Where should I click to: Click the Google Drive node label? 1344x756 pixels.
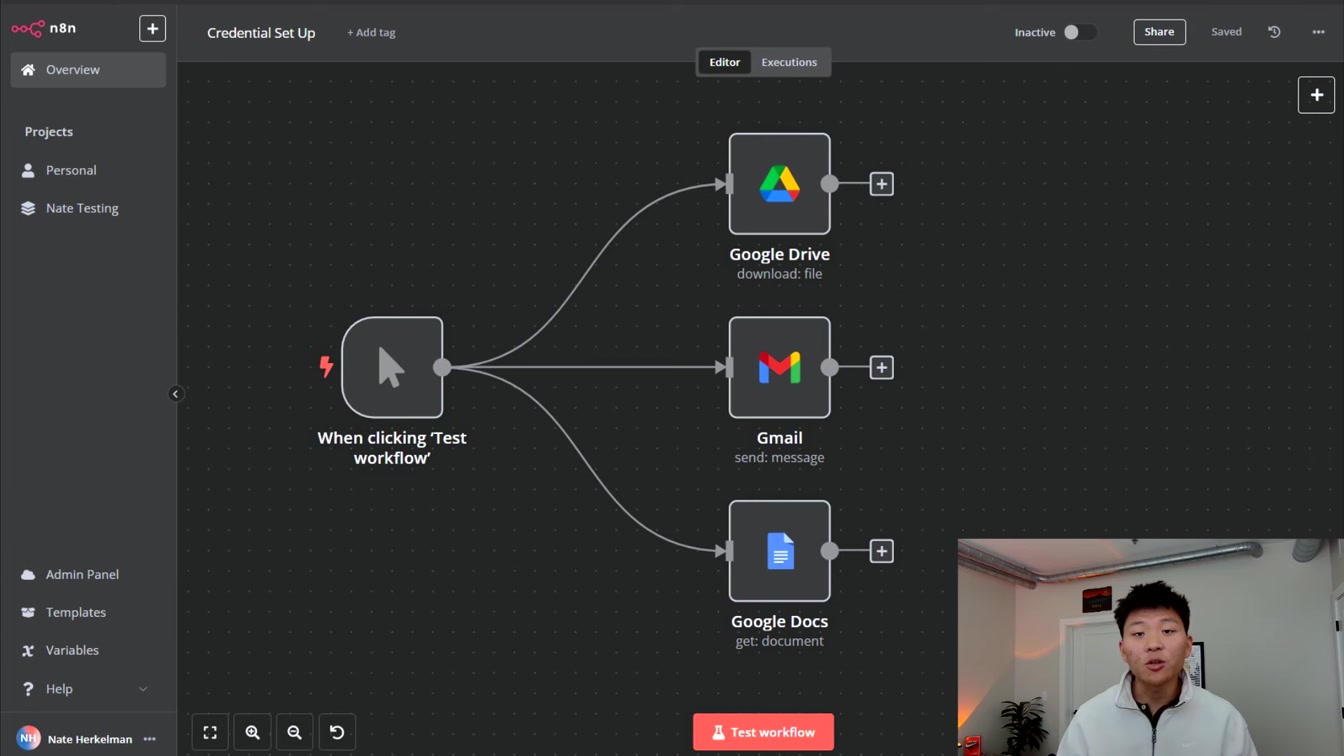tap(780, 254)
